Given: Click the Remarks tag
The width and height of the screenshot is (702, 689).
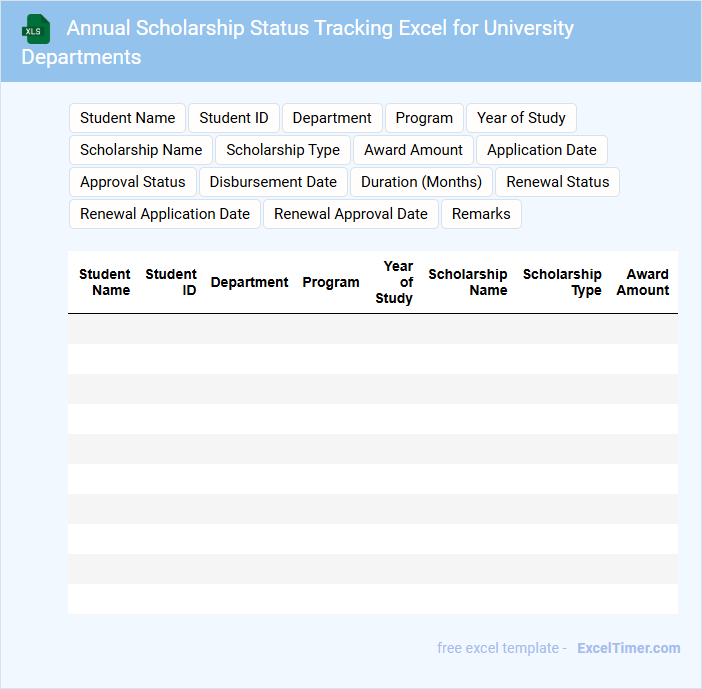Looking at the screenshot, I should click(481, 214).
